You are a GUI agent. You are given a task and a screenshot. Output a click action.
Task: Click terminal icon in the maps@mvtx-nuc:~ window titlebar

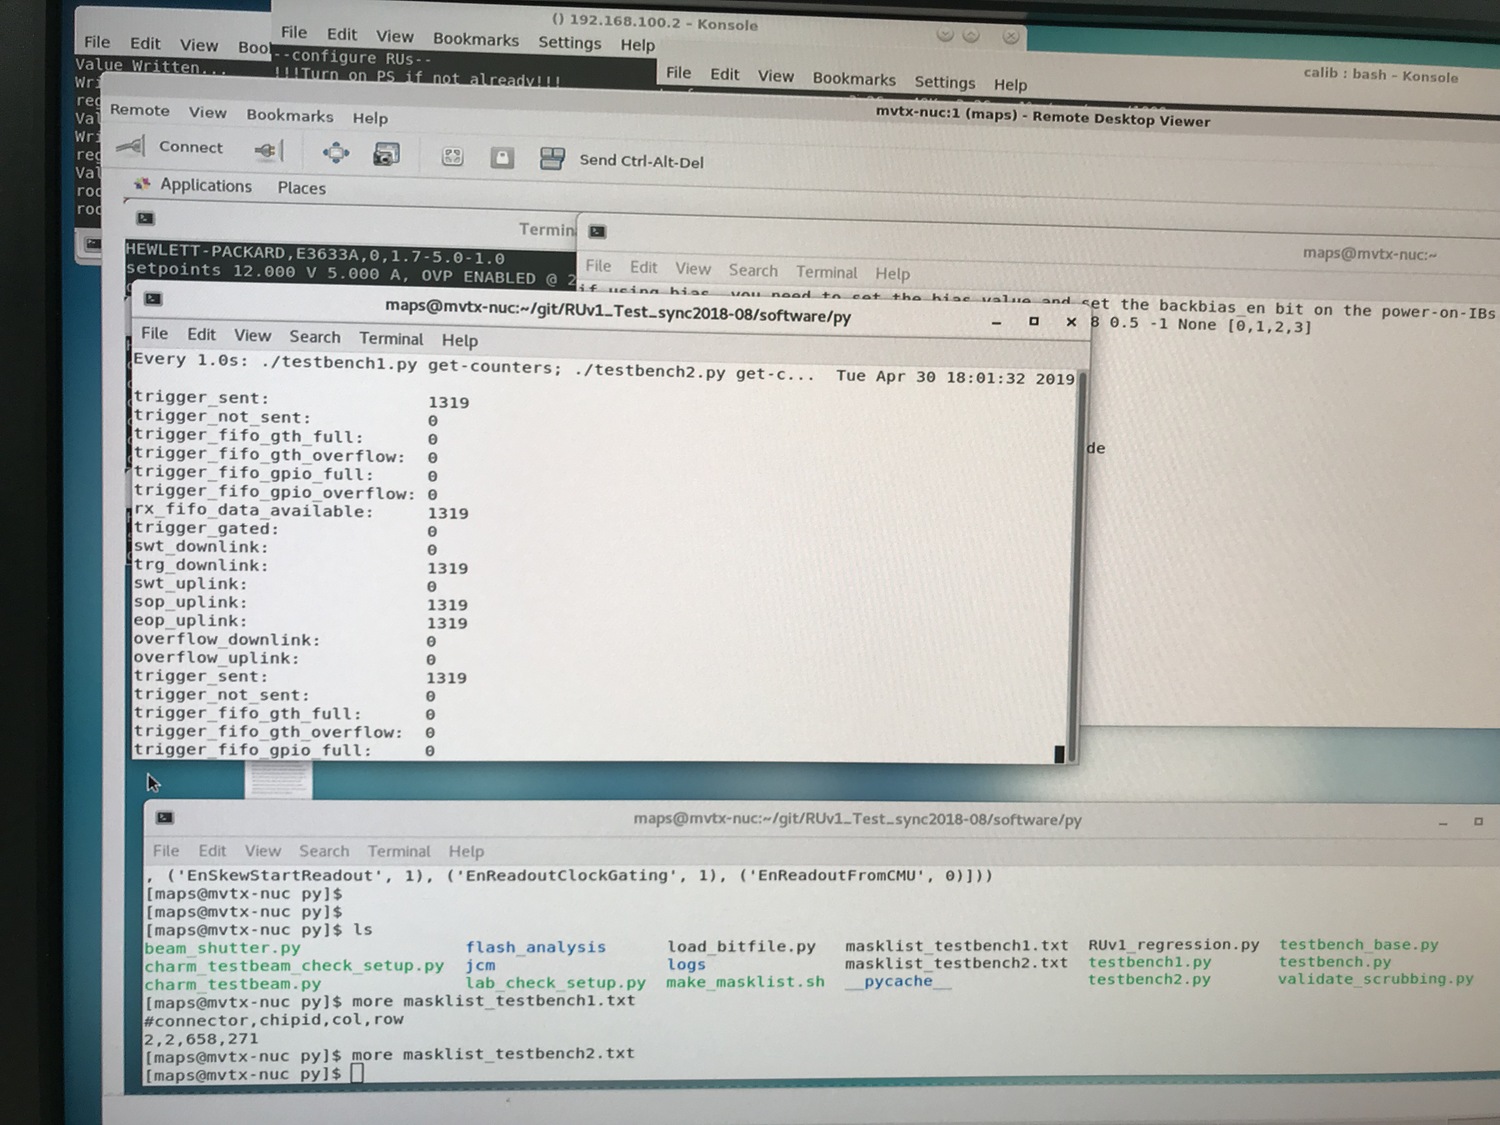598,232
